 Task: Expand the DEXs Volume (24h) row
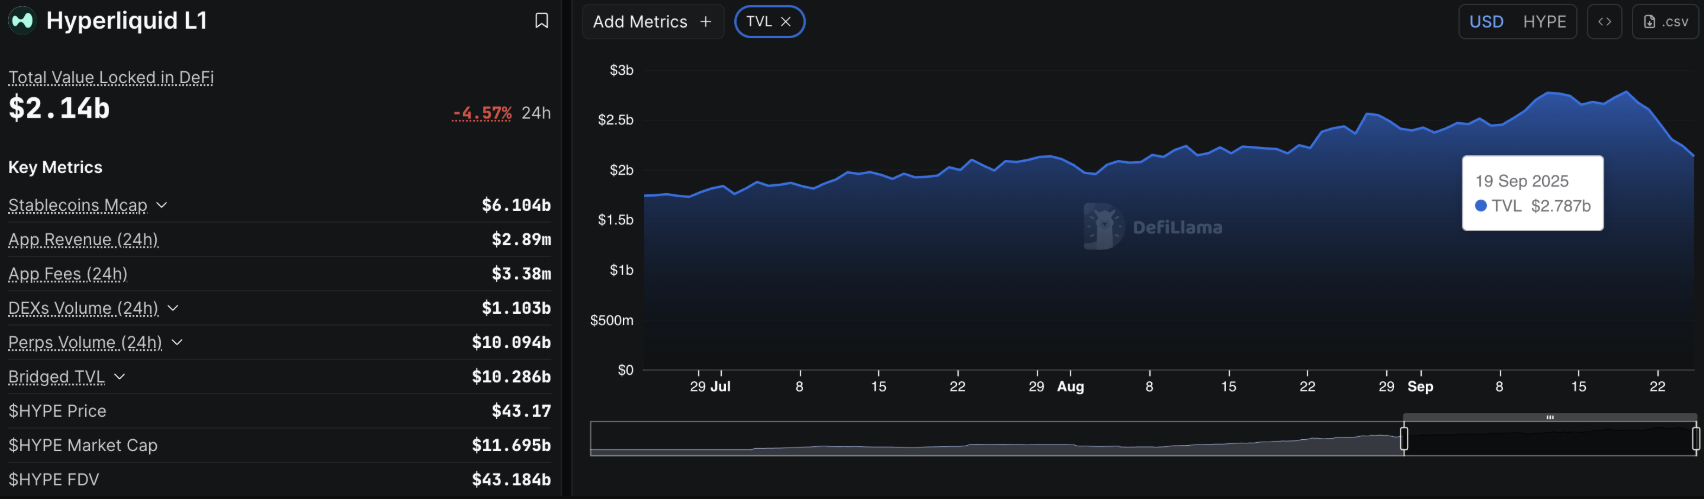[x=173, y=308]
